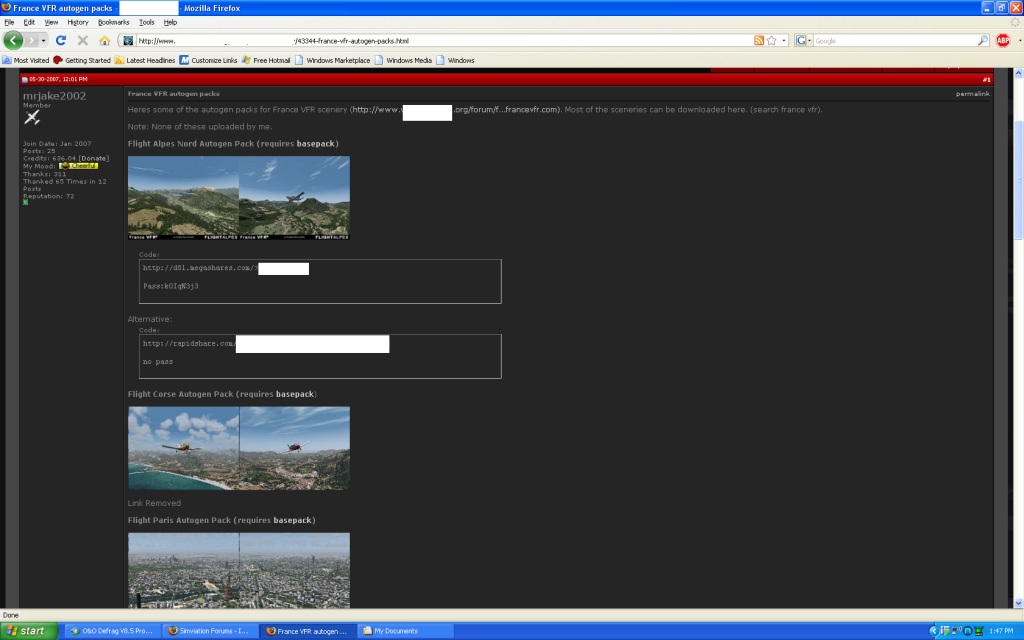Click the Google search input field
This screenshot has width=1024, height=640.
(x=893, y=41)
